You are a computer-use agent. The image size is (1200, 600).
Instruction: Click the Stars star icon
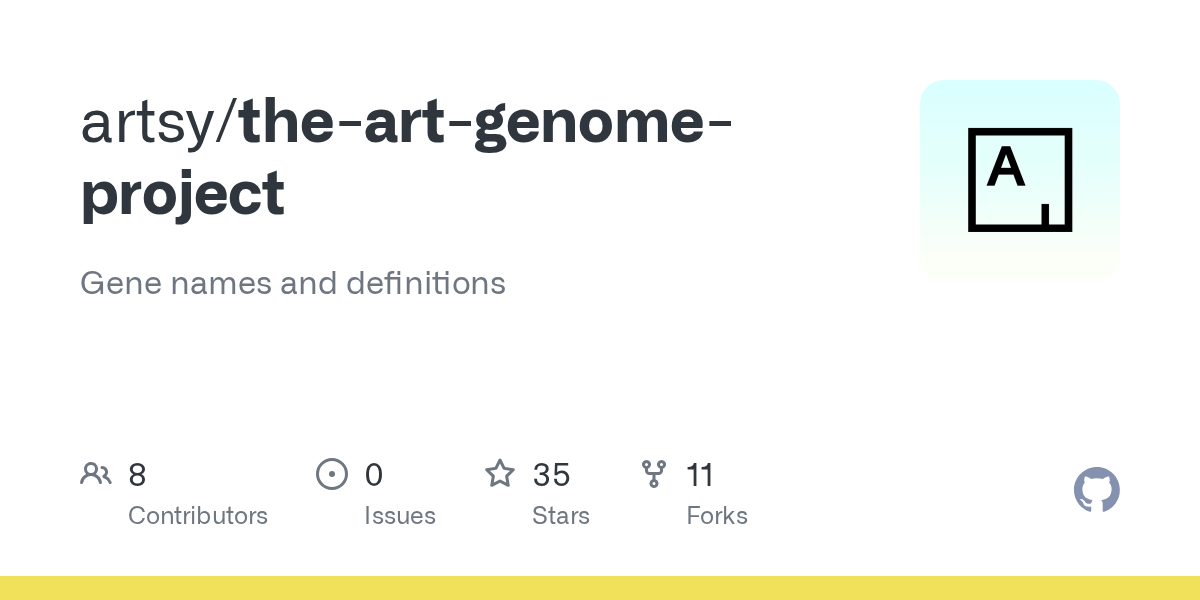point(500,473)
